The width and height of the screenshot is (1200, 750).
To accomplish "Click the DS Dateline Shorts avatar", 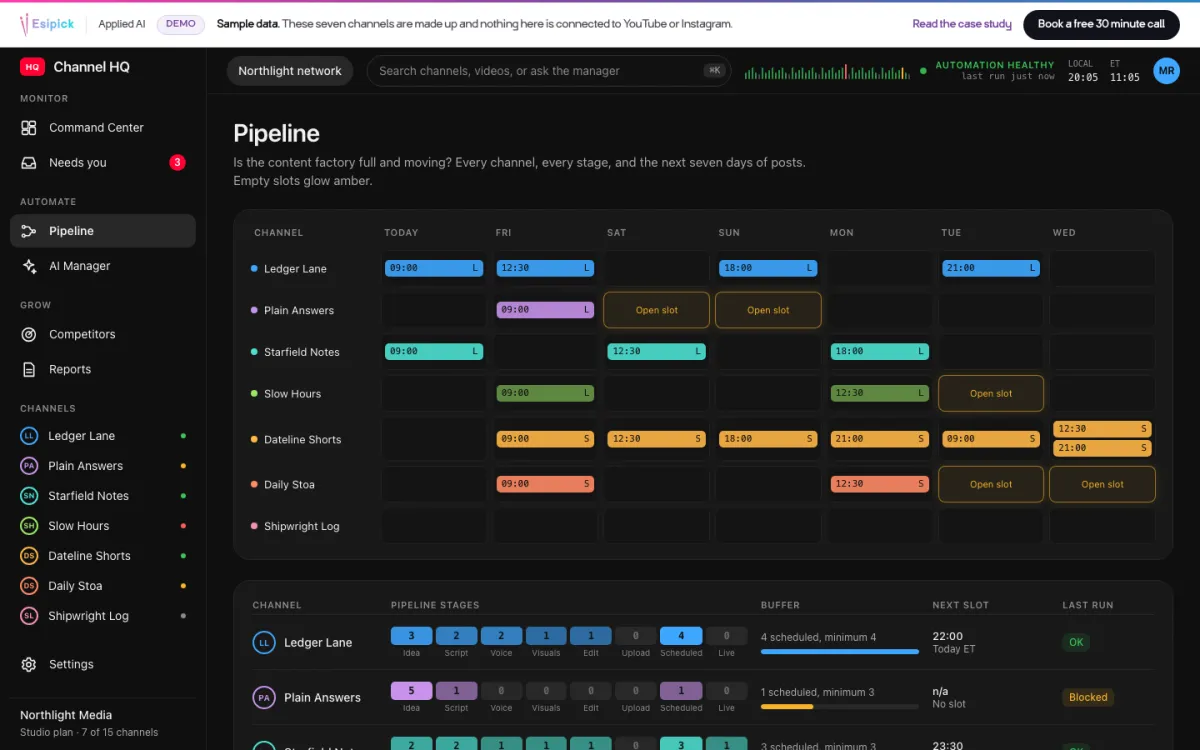I will click(29, 556).
